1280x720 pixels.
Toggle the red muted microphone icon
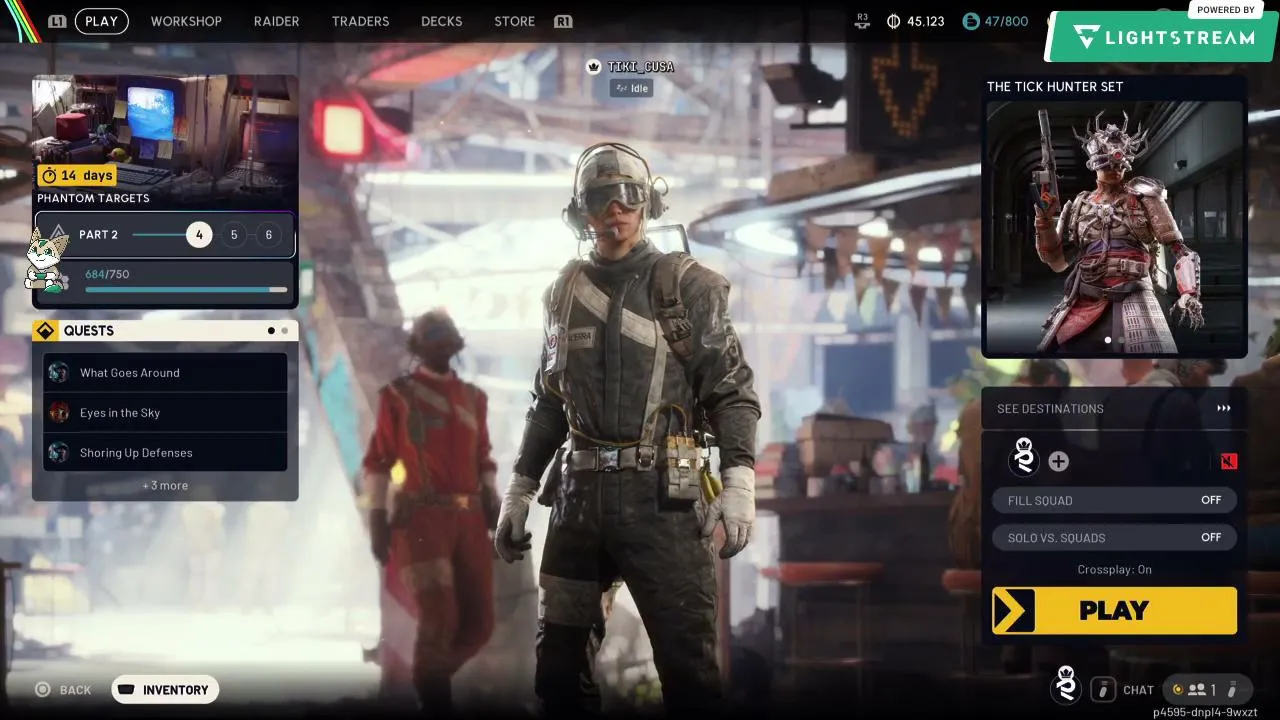point(1229,461)
